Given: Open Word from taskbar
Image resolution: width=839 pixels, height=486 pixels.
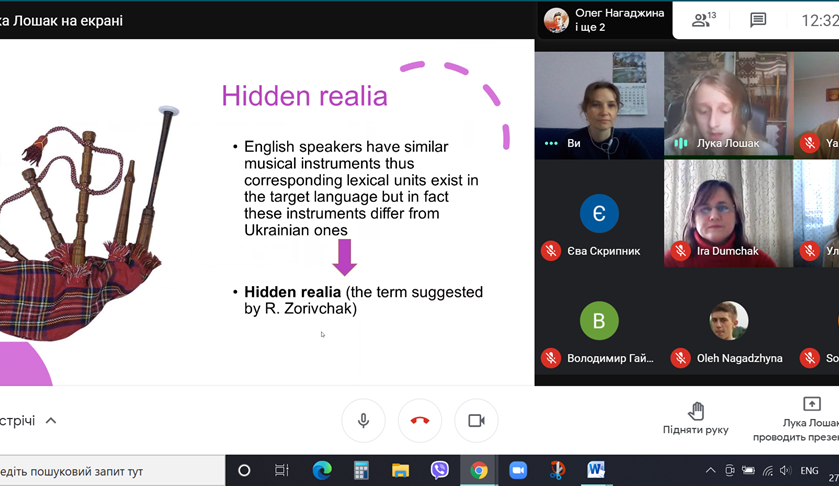Looking at the screenshot, I should 596,470.
